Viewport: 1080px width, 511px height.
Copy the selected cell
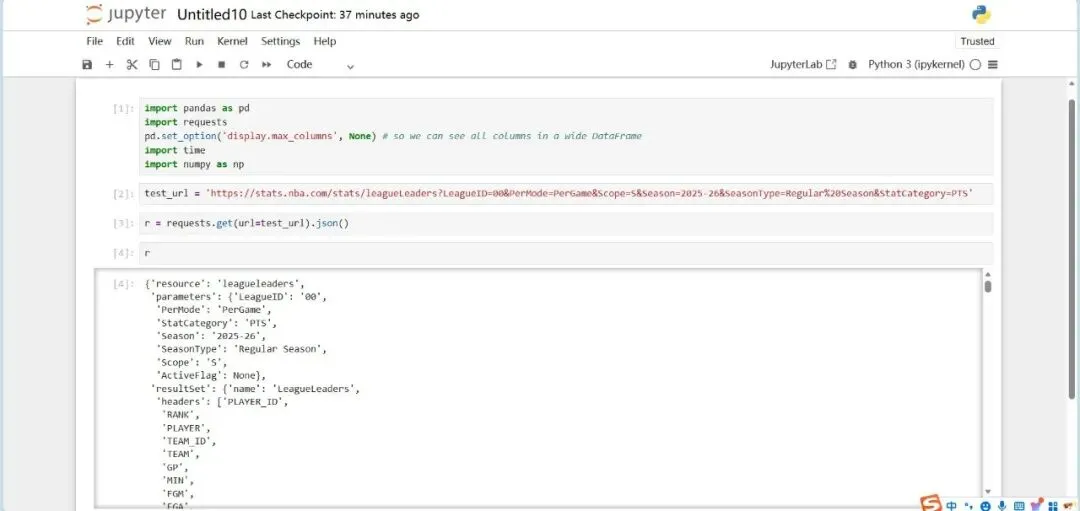[x=154, y=65]
